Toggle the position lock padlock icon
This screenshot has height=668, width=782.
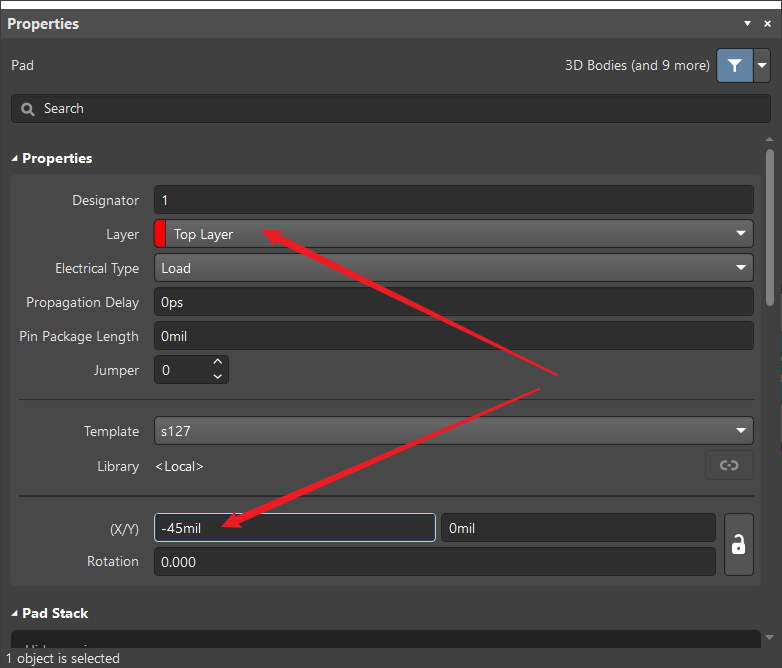point(739,544)
